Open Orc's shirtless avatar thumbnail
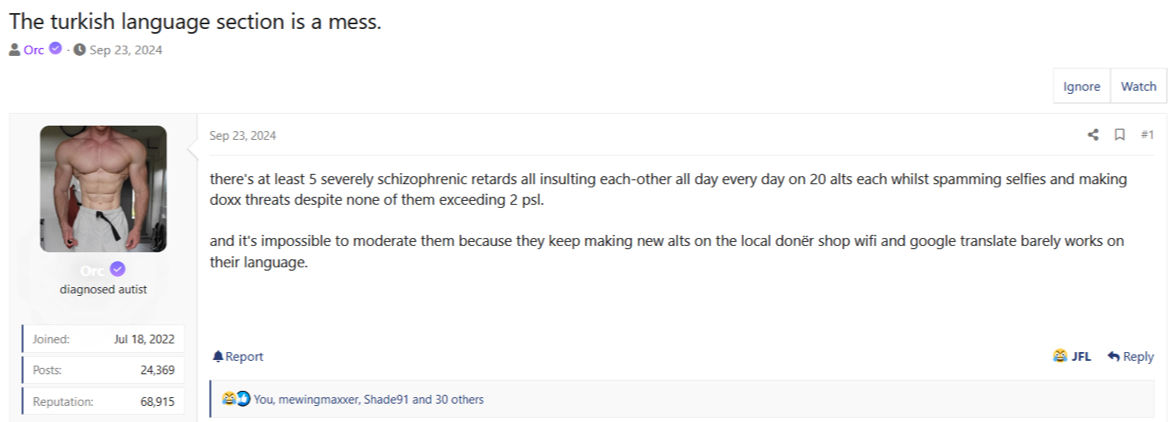The width and height of the screenshot is (1170, 422). coord(103,188)
